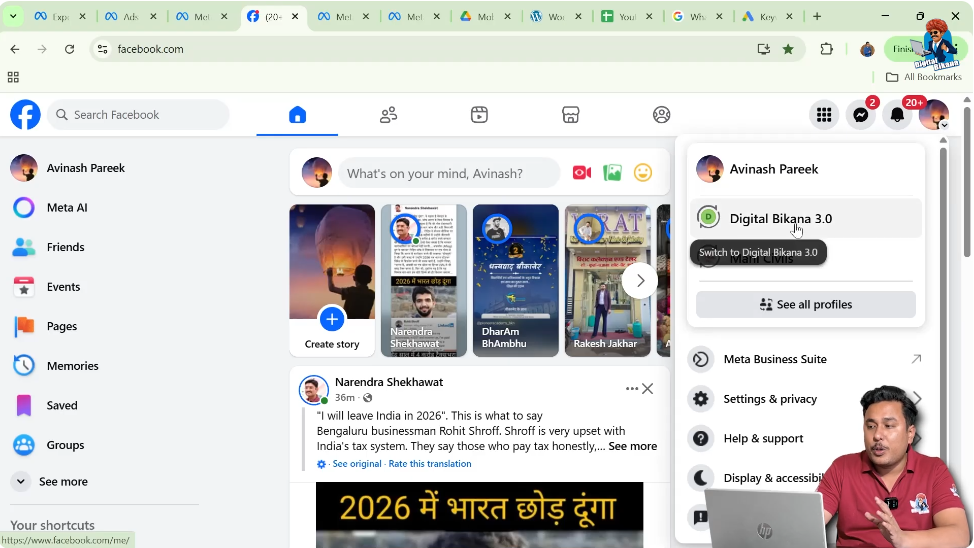
Task: Open Messenger chats icon
Action: click(860, 115)
